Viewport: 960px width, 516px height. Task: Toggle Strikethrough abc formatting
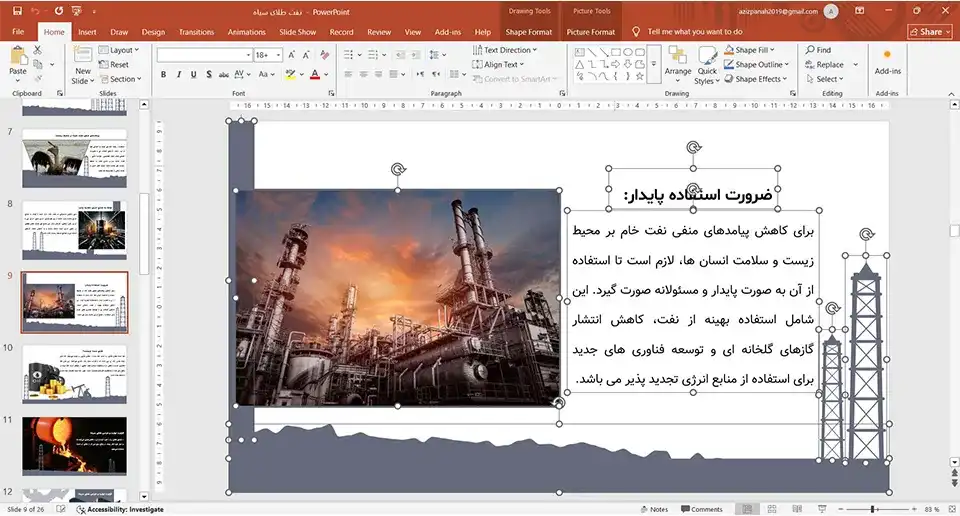pyautogui.click(x=223, y=74)
